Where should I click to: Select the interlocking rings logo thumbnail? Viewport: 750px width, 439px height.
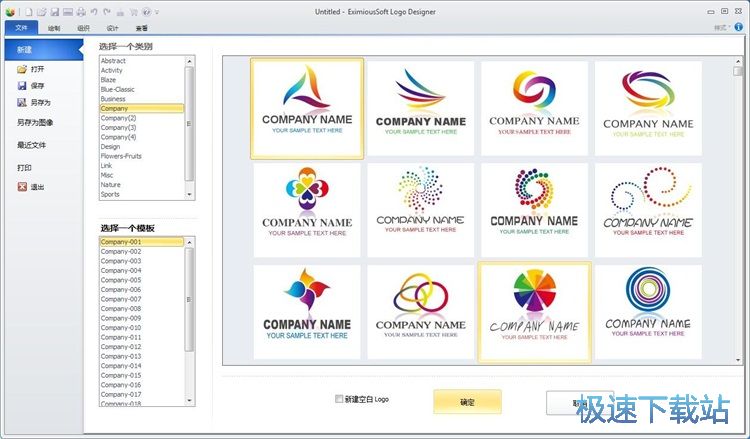click(421, 312)
